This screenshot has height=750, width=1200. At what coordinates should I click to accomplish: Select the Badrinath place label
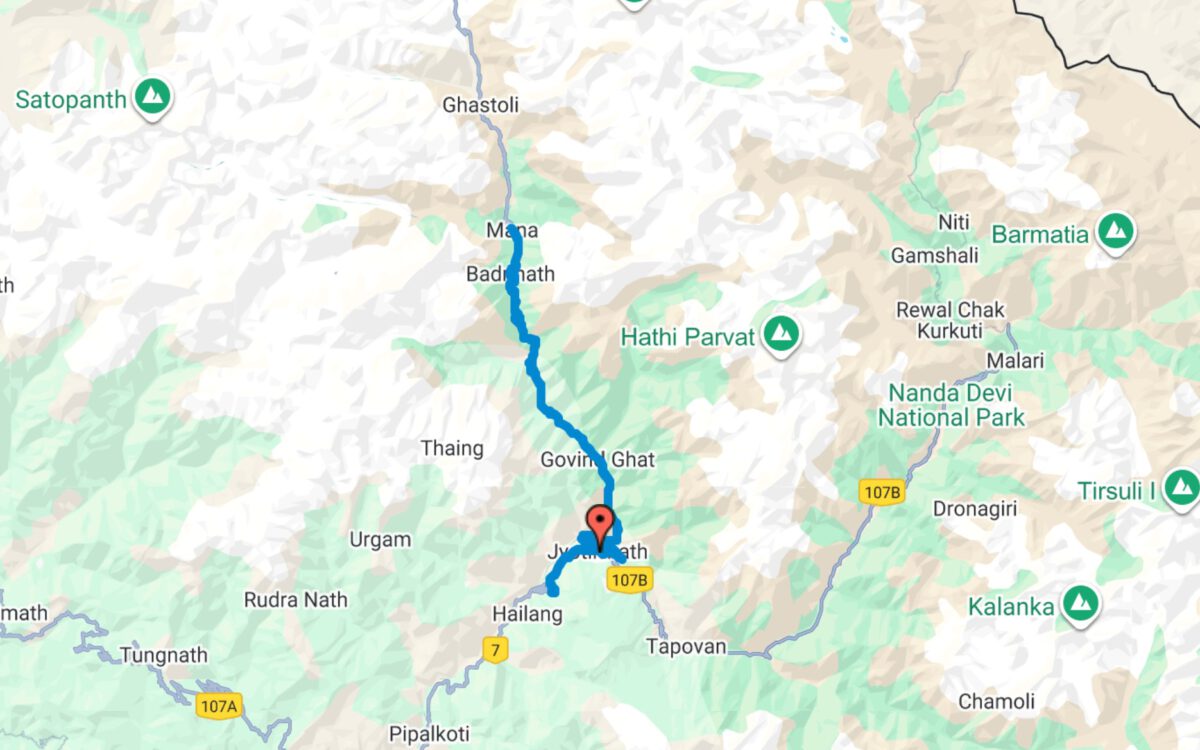[510, 274]
